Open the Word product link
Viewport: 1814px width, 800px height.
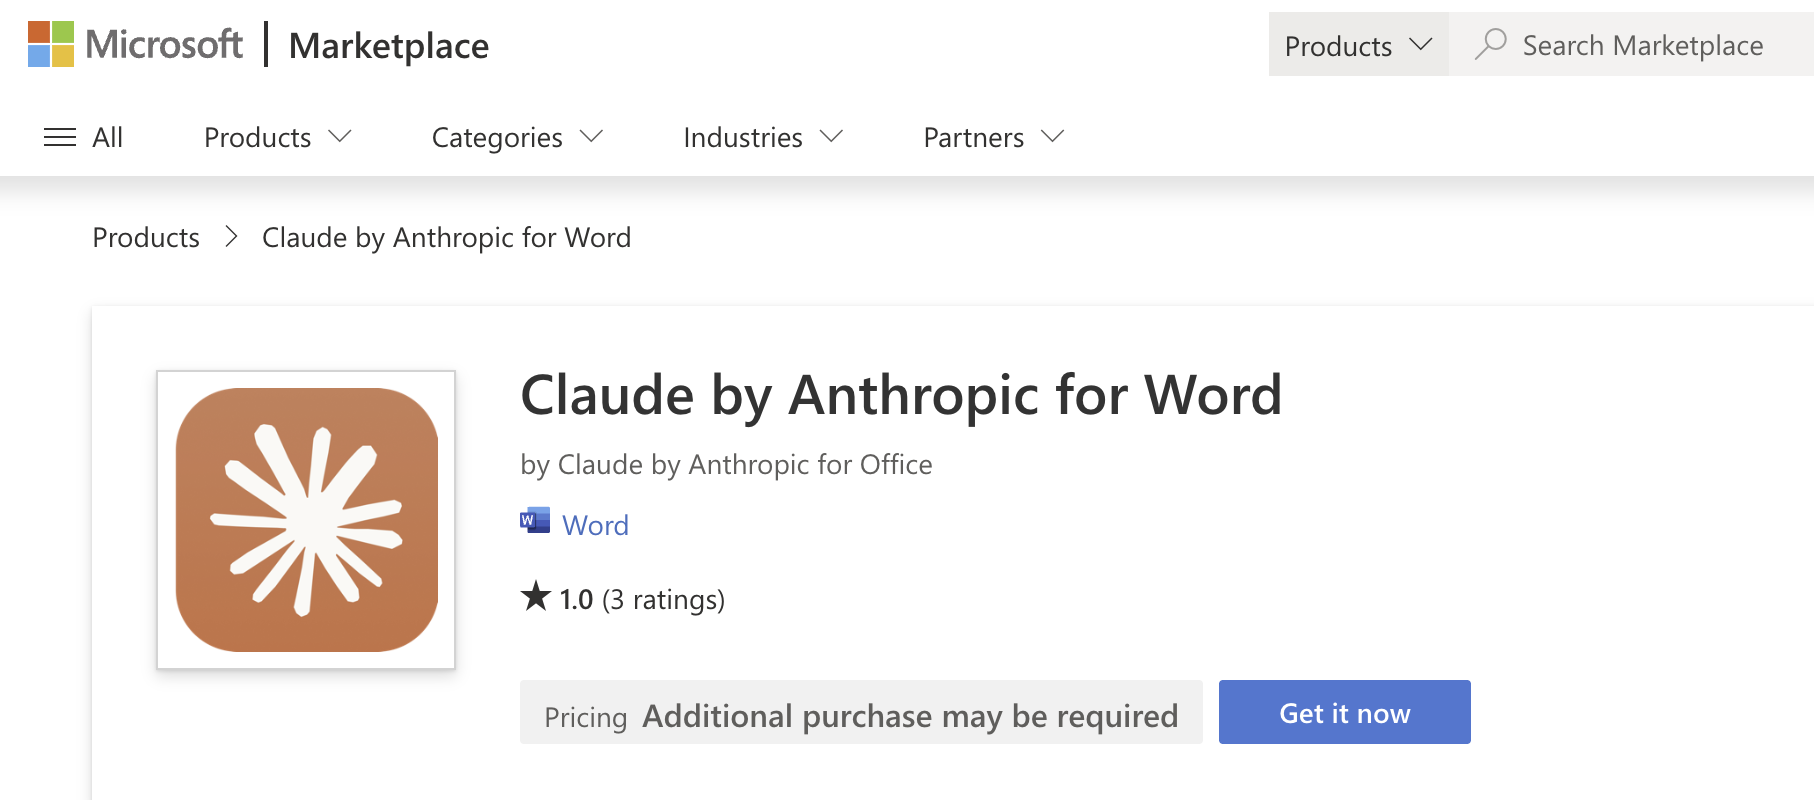[595, 525]
